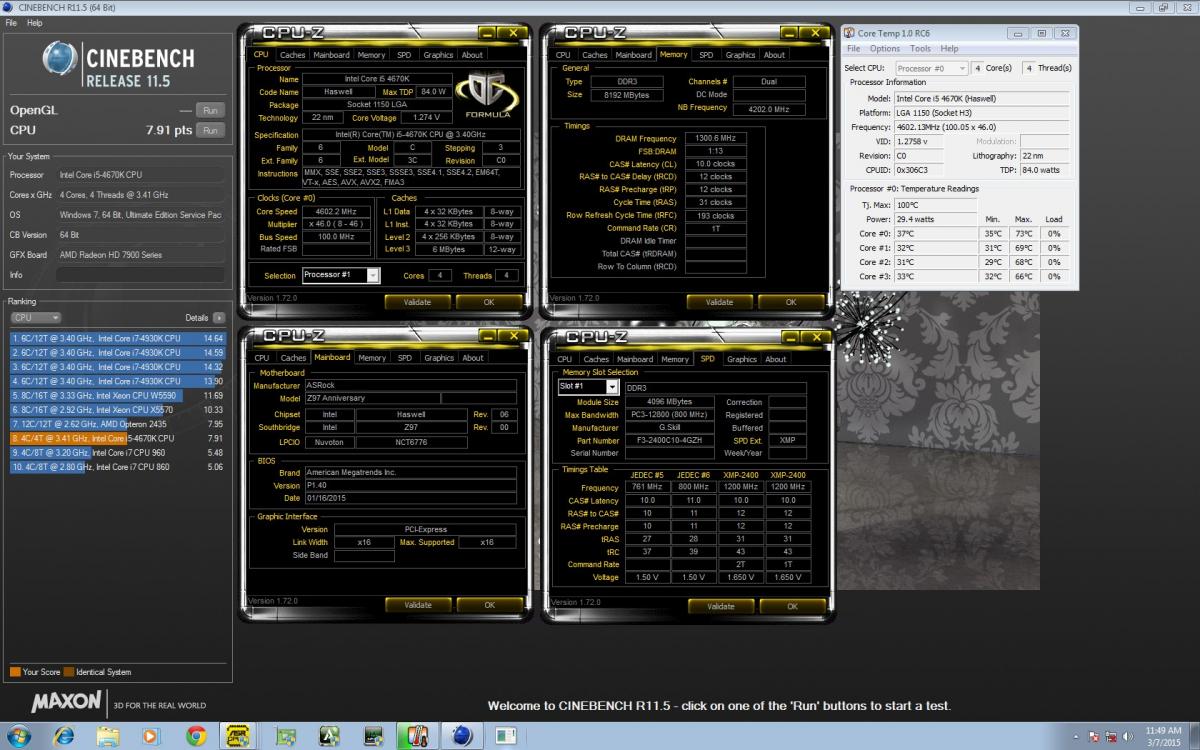Screen dimensions: 1200x750
Task: Open Graphics tab in the top-left CPU-Z
Action: [438, 55]
